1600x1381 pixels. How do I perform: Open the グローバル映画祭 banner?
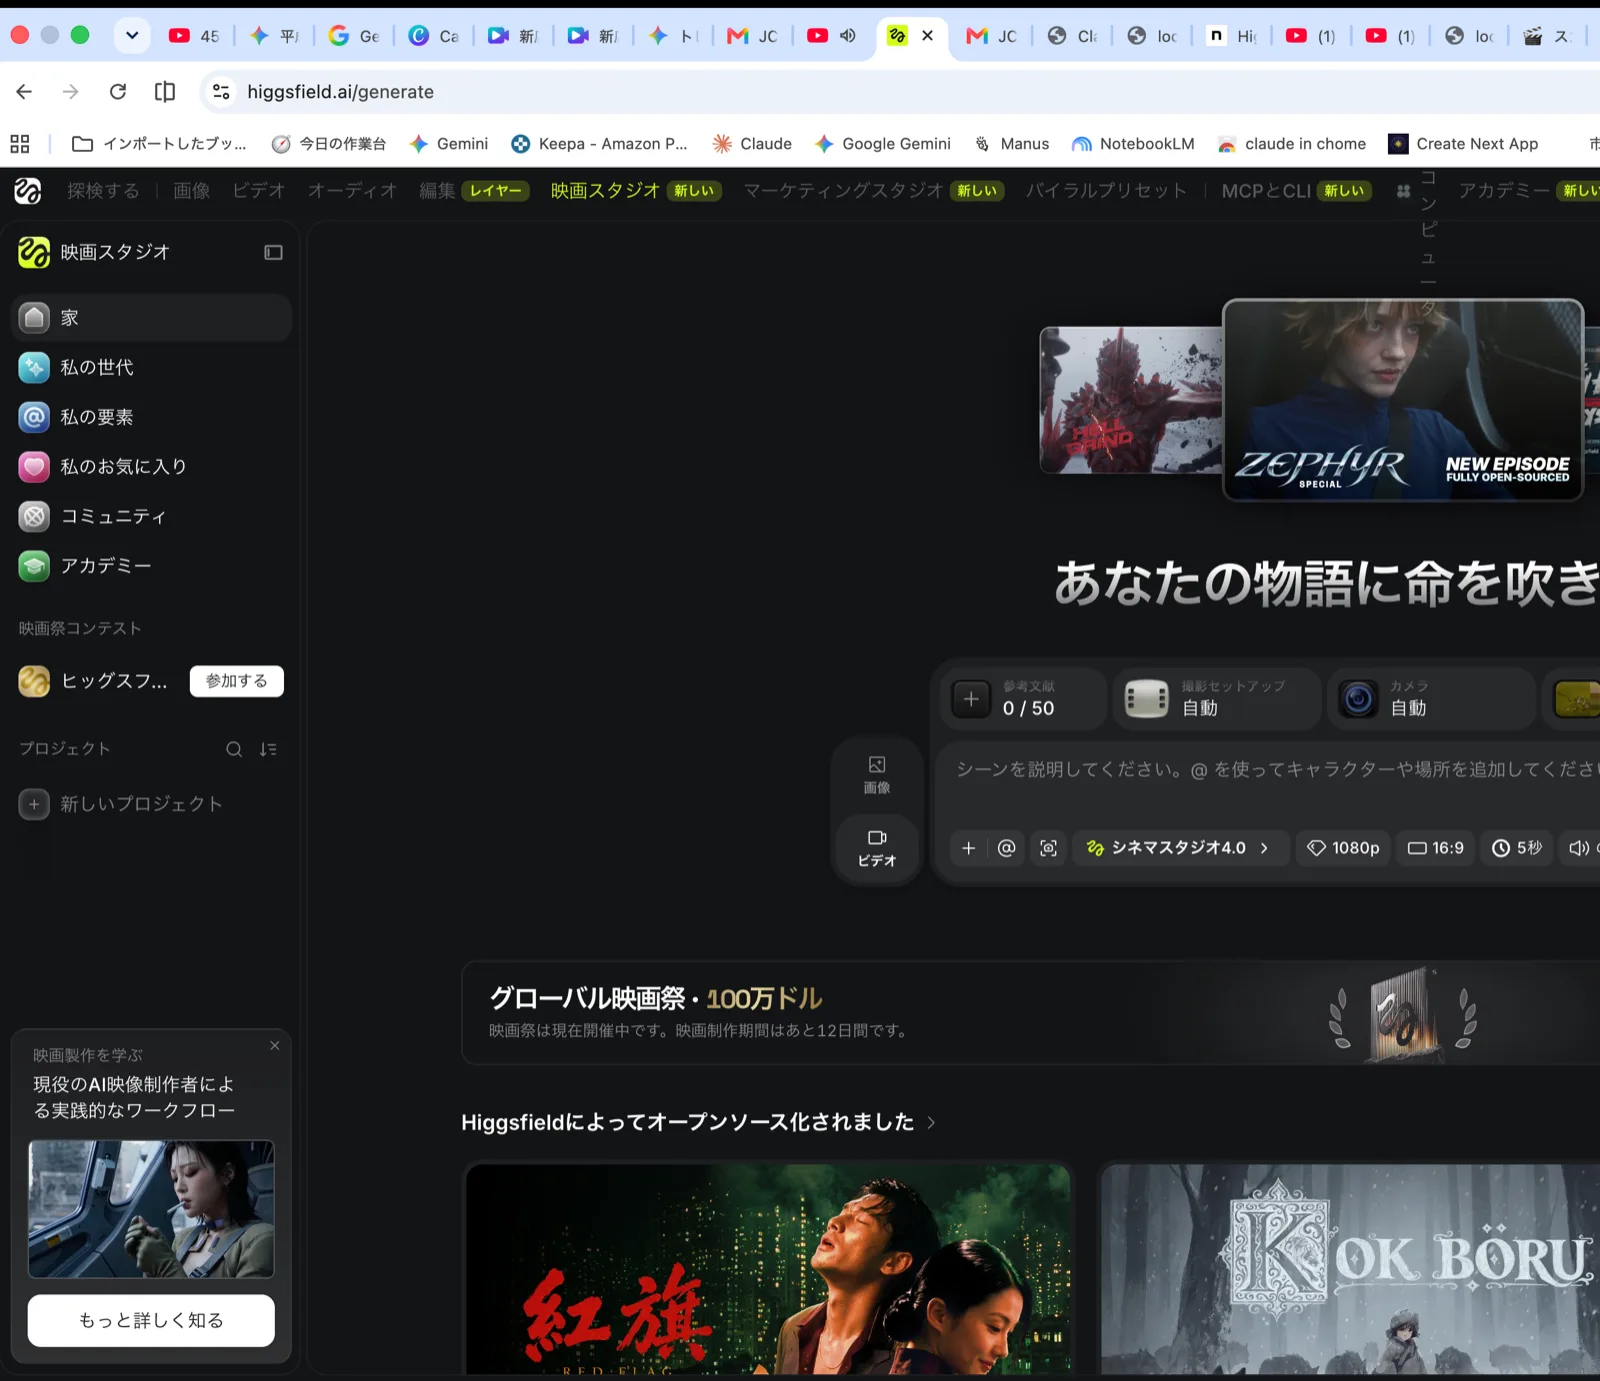1030,1013
